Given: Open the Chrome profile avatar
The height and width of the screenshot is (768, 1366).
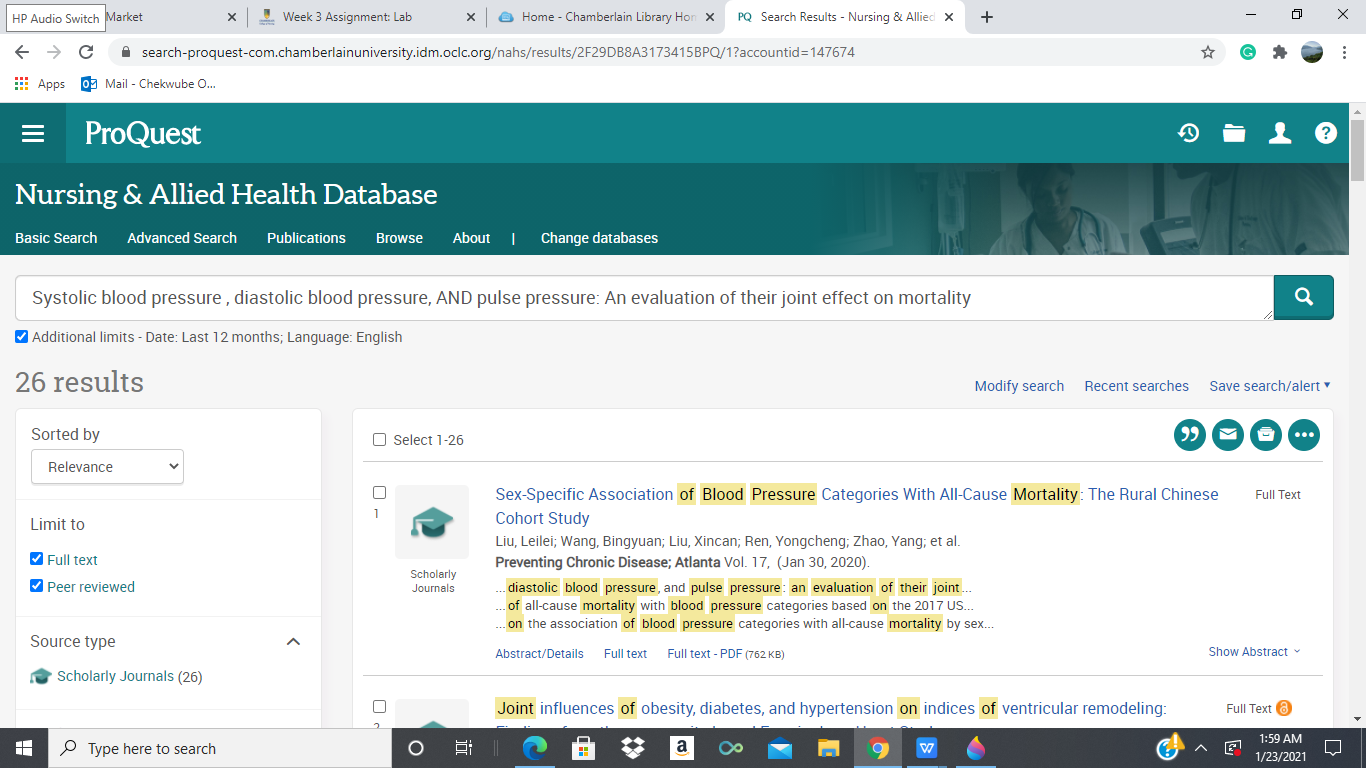Looking at the screenshot, I should pos(1312,52).
